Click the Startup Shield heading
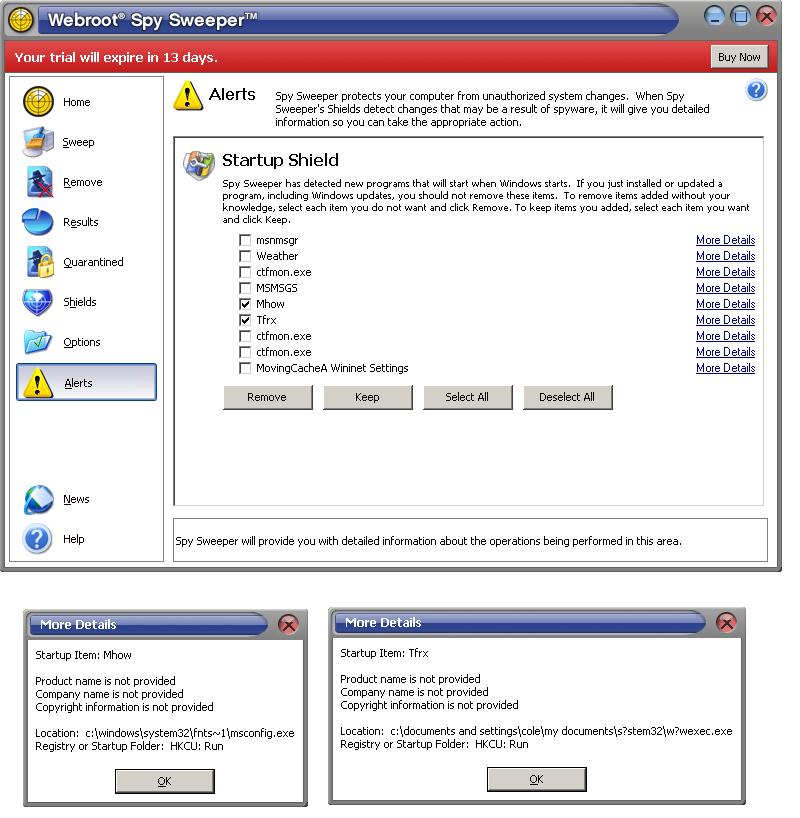800x818 pixels. 280,160
